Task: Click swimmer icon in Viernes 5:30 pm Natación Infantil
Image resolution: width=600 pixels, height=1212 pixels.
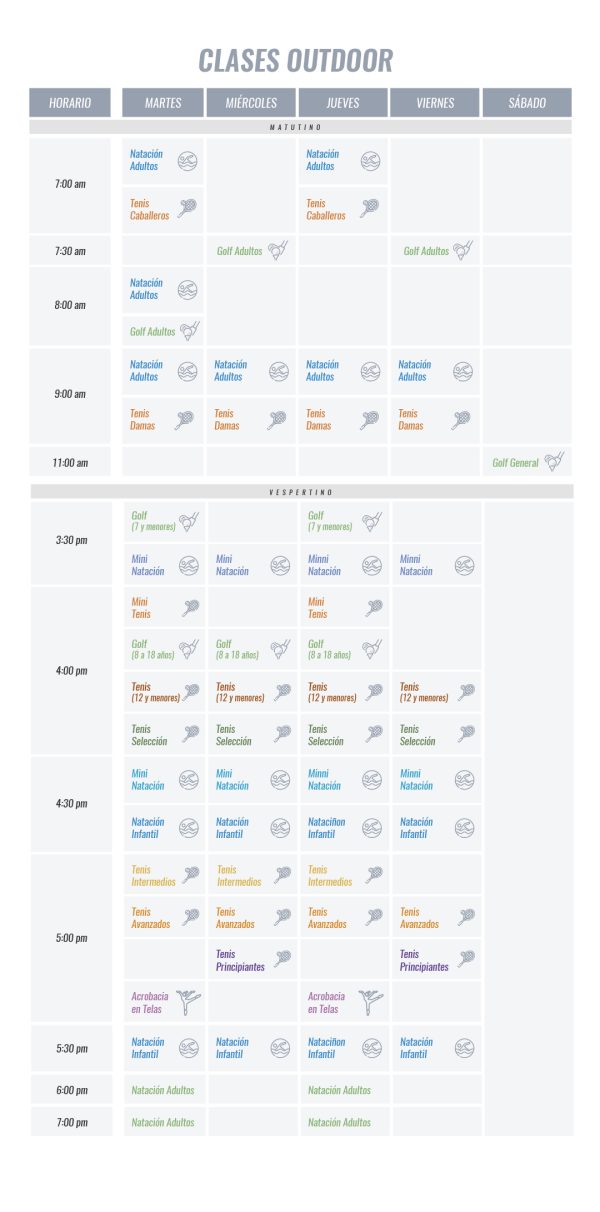Action: coord(464,1047)
